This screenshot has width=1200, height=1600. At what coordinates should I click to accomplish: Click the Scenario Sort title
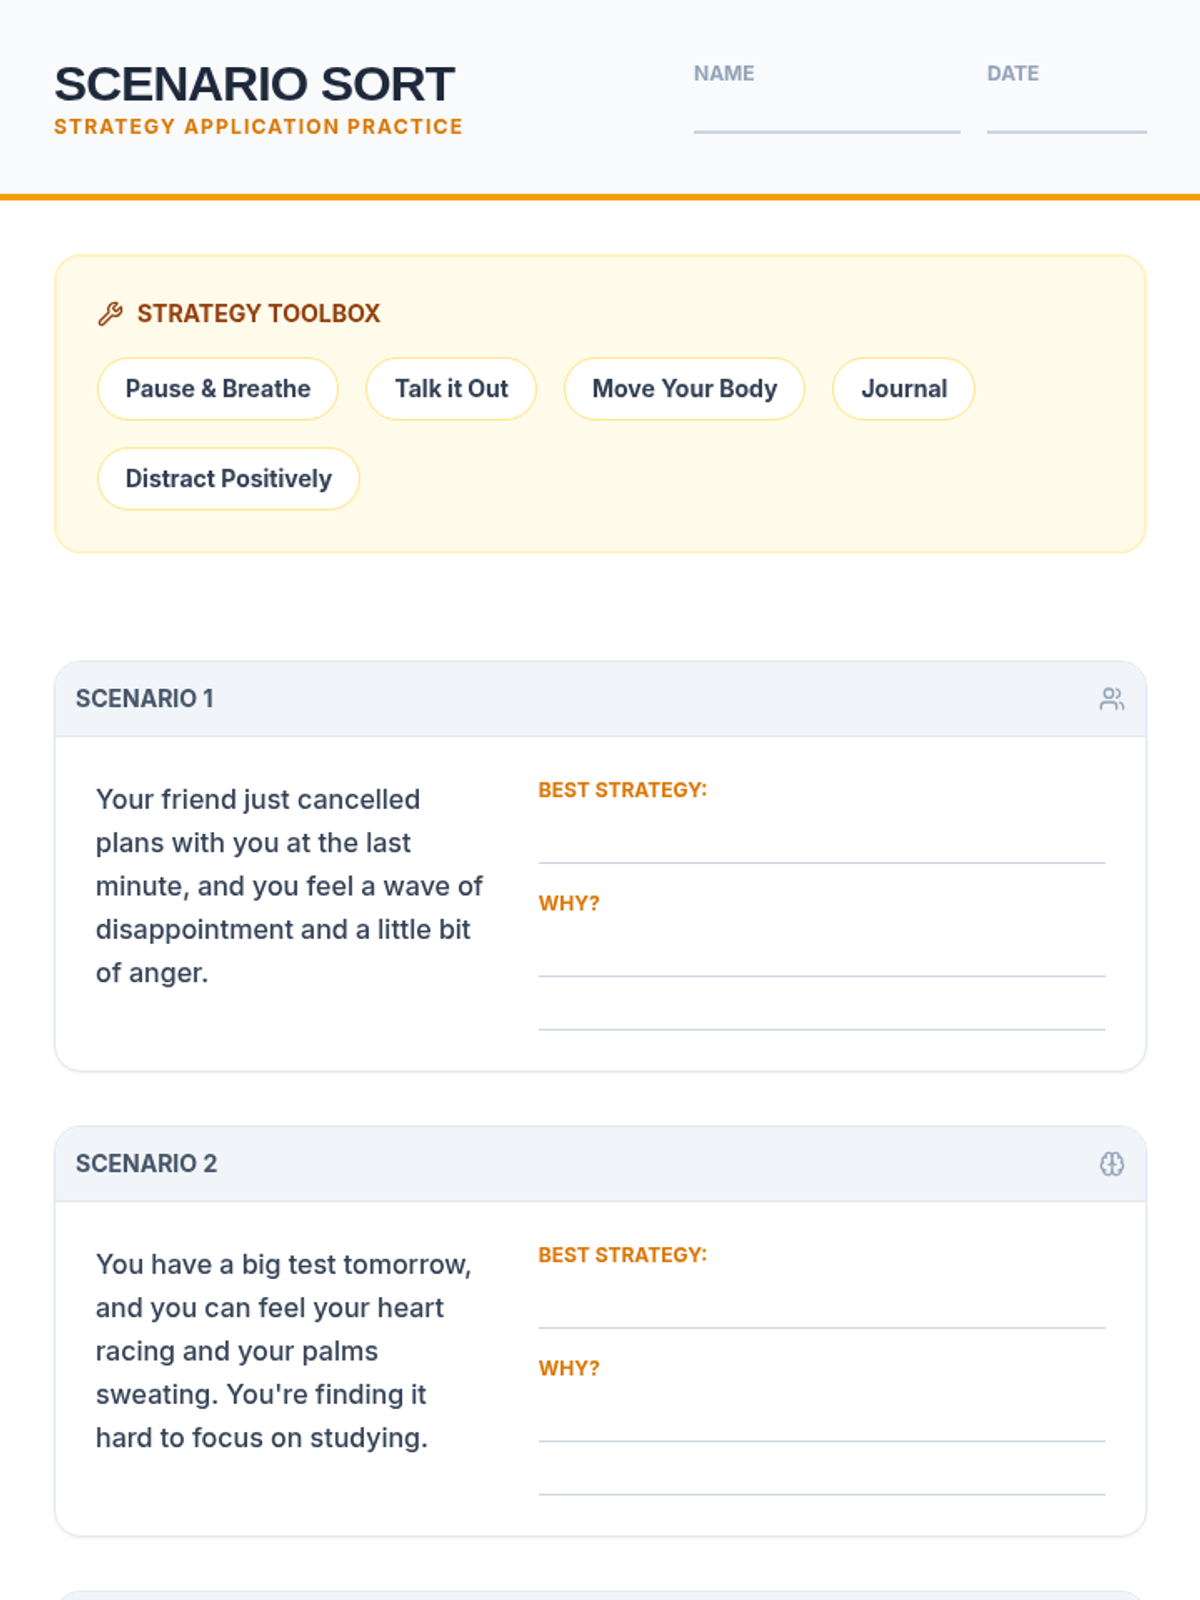[254, 84]
